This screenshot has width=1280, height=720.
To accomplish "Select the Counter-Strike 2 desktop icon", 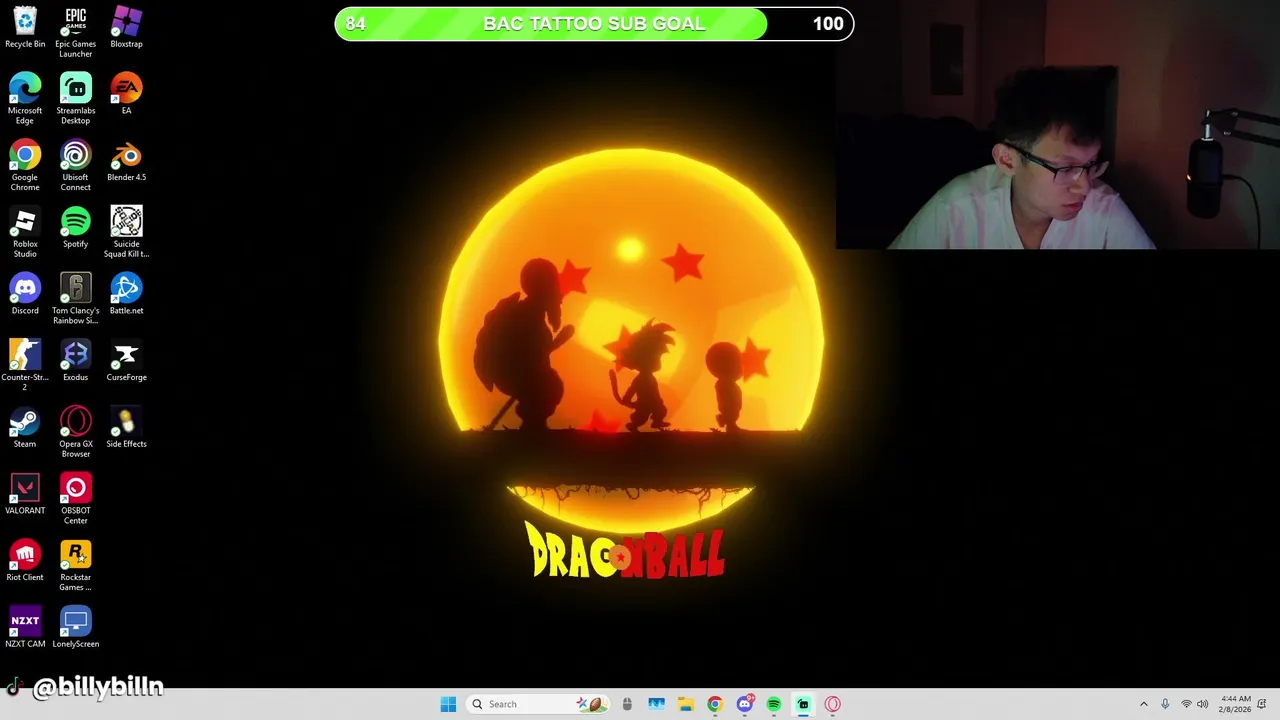I will coord(25,365).
